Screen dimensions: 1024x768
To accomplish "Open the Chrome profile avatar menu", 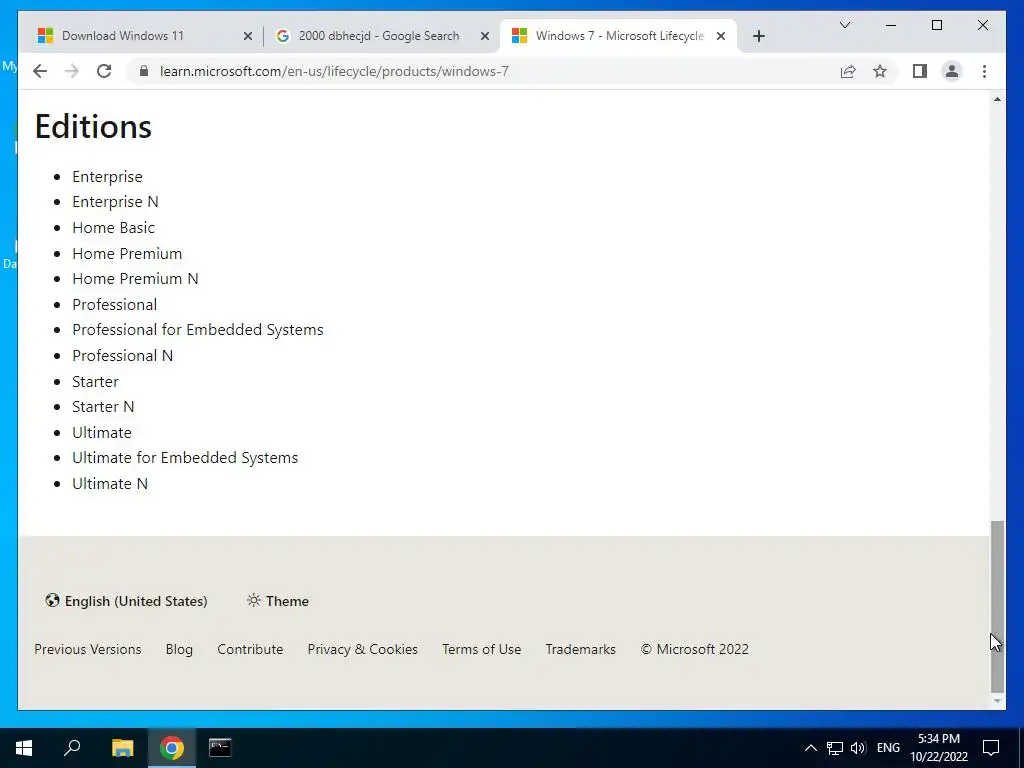I will coord(952,71).
